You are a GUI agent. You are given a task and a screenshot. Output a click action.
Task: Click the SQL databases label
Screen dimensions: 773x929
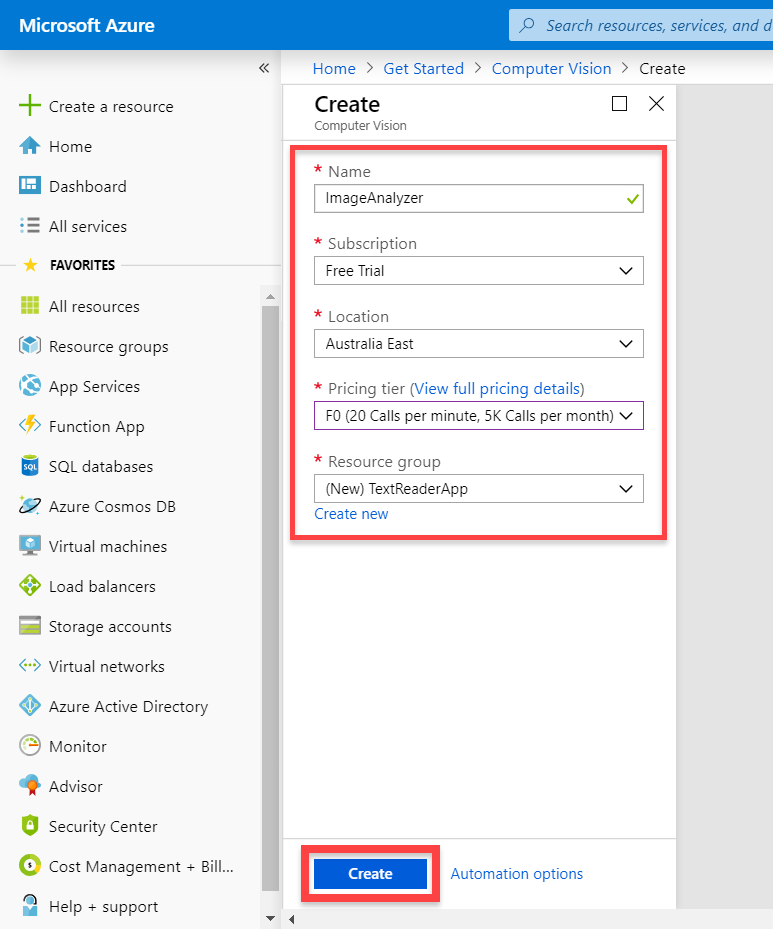[x=101, y=466]
